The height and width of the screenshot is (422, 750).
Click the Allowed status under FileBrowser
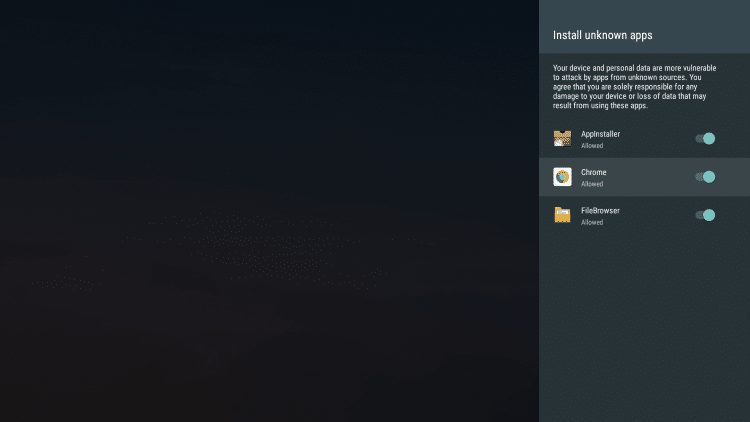tap(592, 222)
